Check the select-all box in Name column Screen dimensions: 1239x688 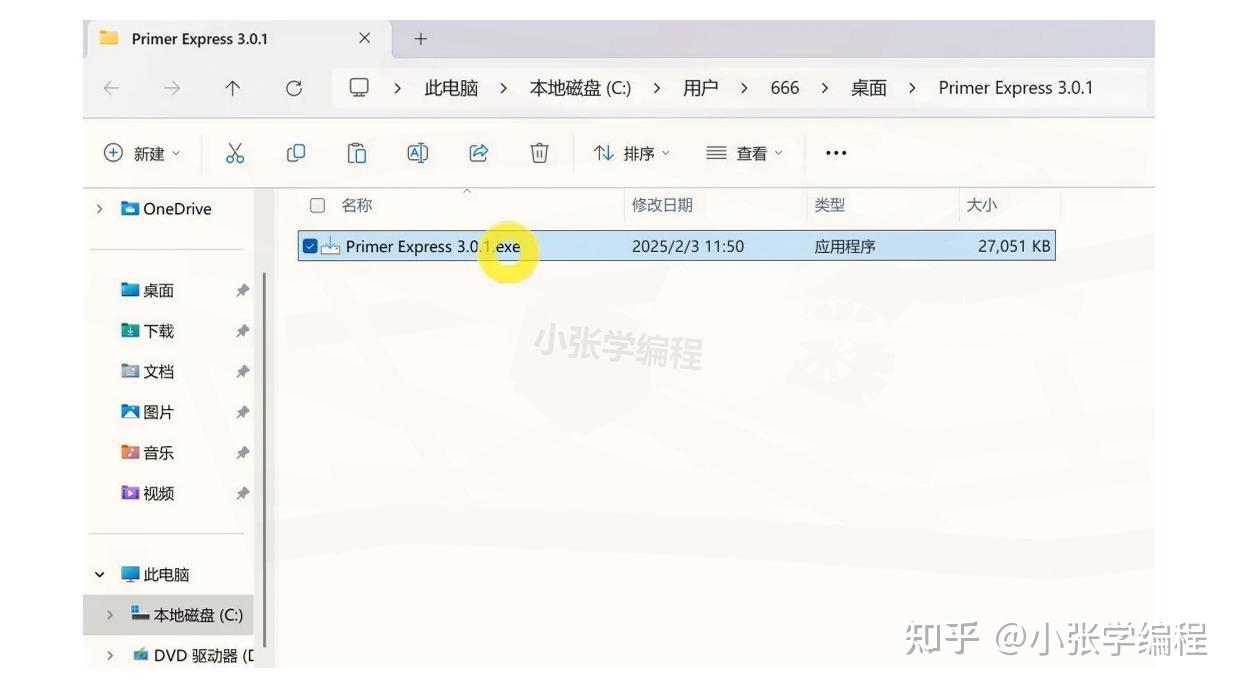click(x=317, y=205)
